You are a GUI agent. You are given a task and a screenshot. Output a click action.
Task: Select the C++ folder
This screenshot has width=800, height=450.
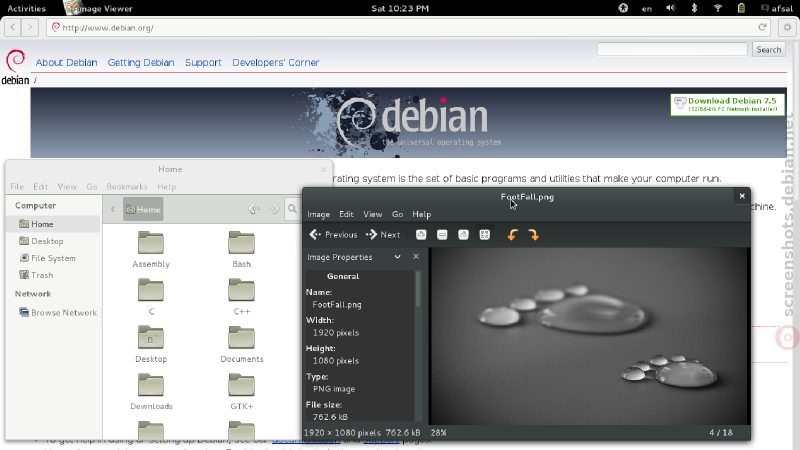[241, 296]
